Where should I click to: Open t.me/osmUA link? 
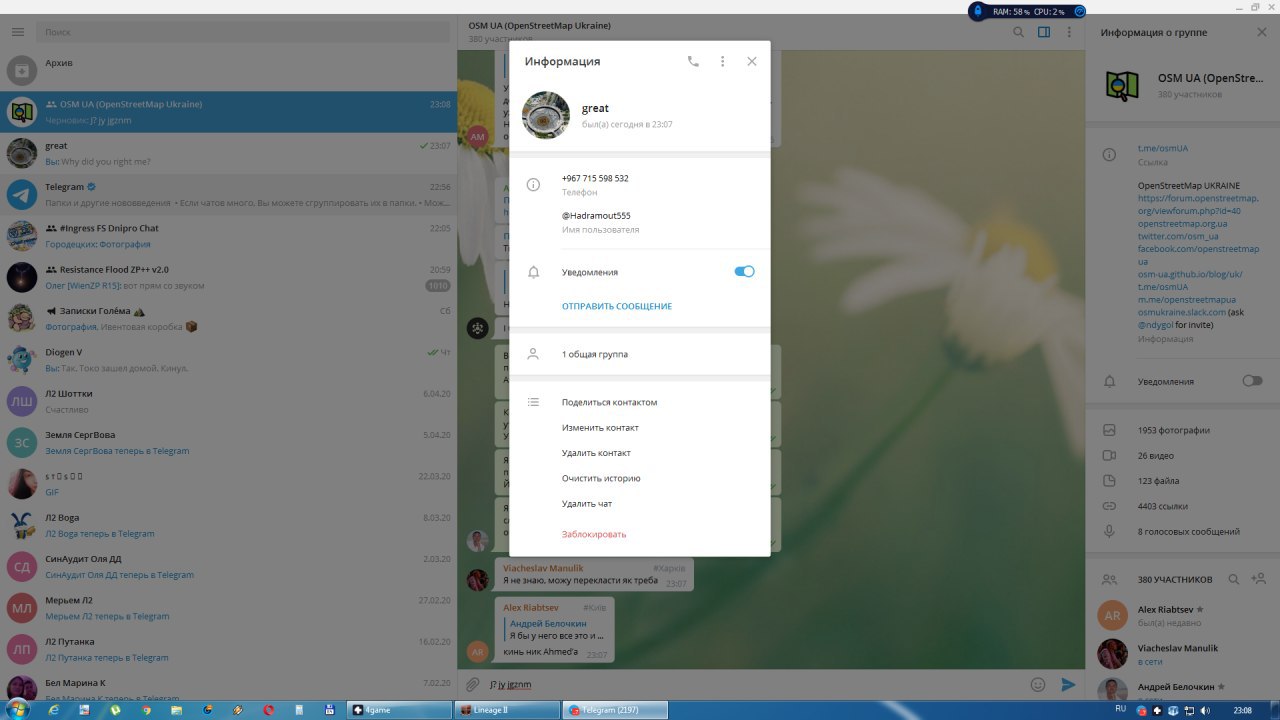(x=1163, y=148)
